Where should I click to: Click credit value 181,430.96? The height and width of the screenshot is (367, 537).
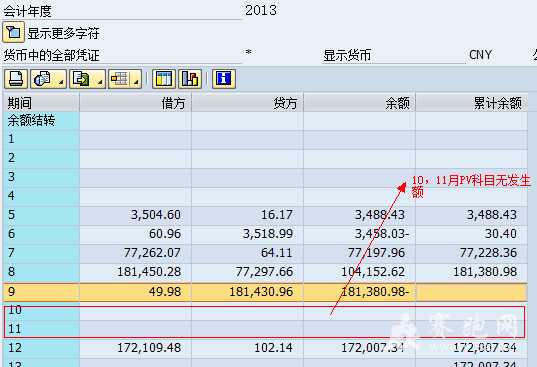pos(261,292)
